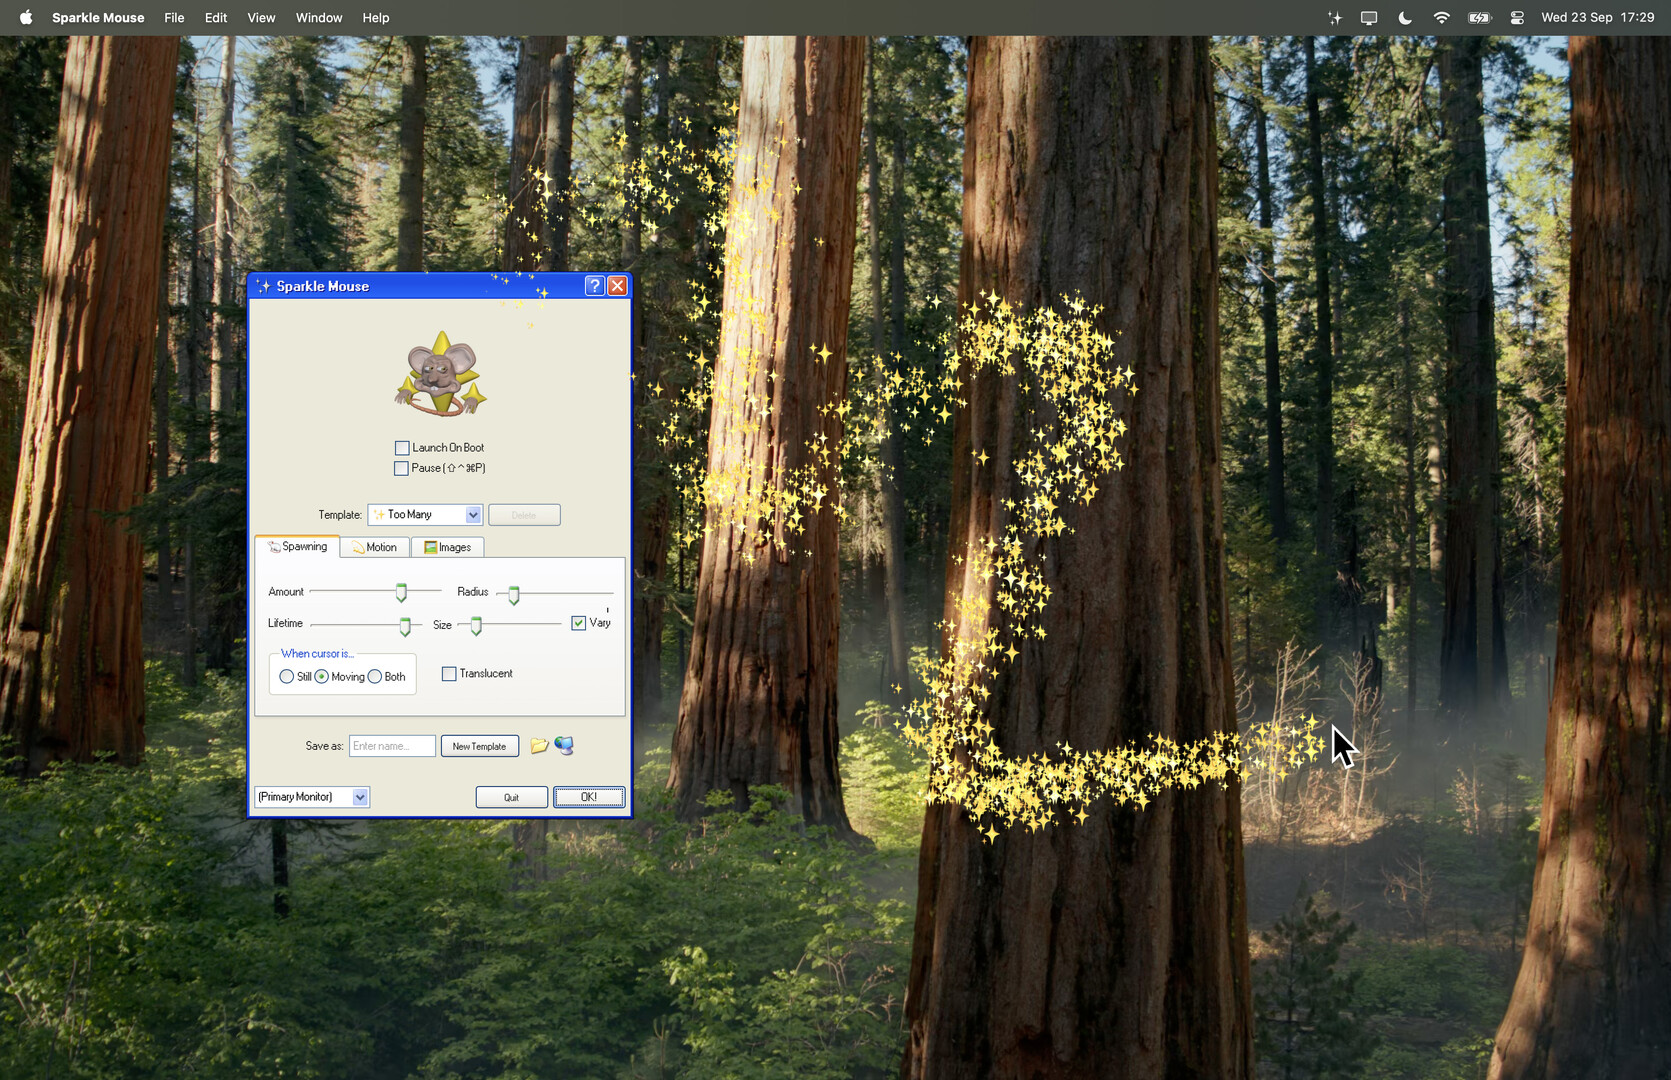Toggle the Focus moon icon
The image size is (1671, 1080).
1405,17
